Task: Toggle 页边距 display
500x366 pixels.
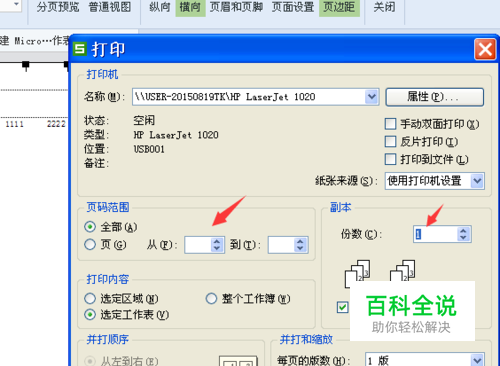Action: (339, 7)
